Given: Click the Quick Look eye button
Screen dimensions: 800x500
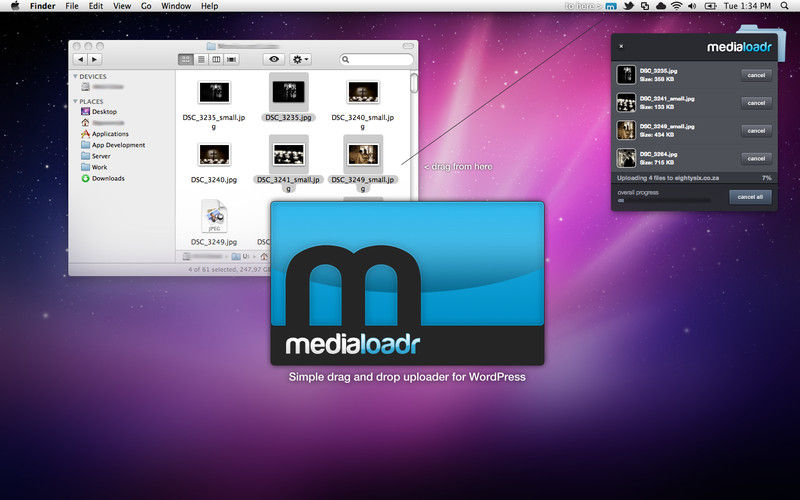Looking at the screenshot, I should point(274,59).
